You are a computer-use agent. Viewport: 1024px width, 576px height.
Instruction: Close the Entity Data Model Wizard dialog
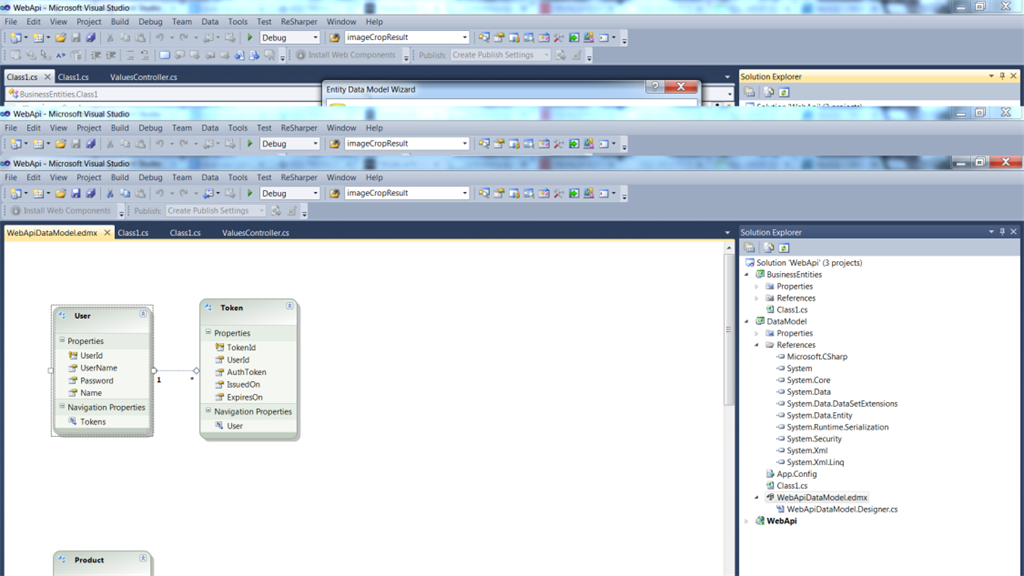coord(681,86)
